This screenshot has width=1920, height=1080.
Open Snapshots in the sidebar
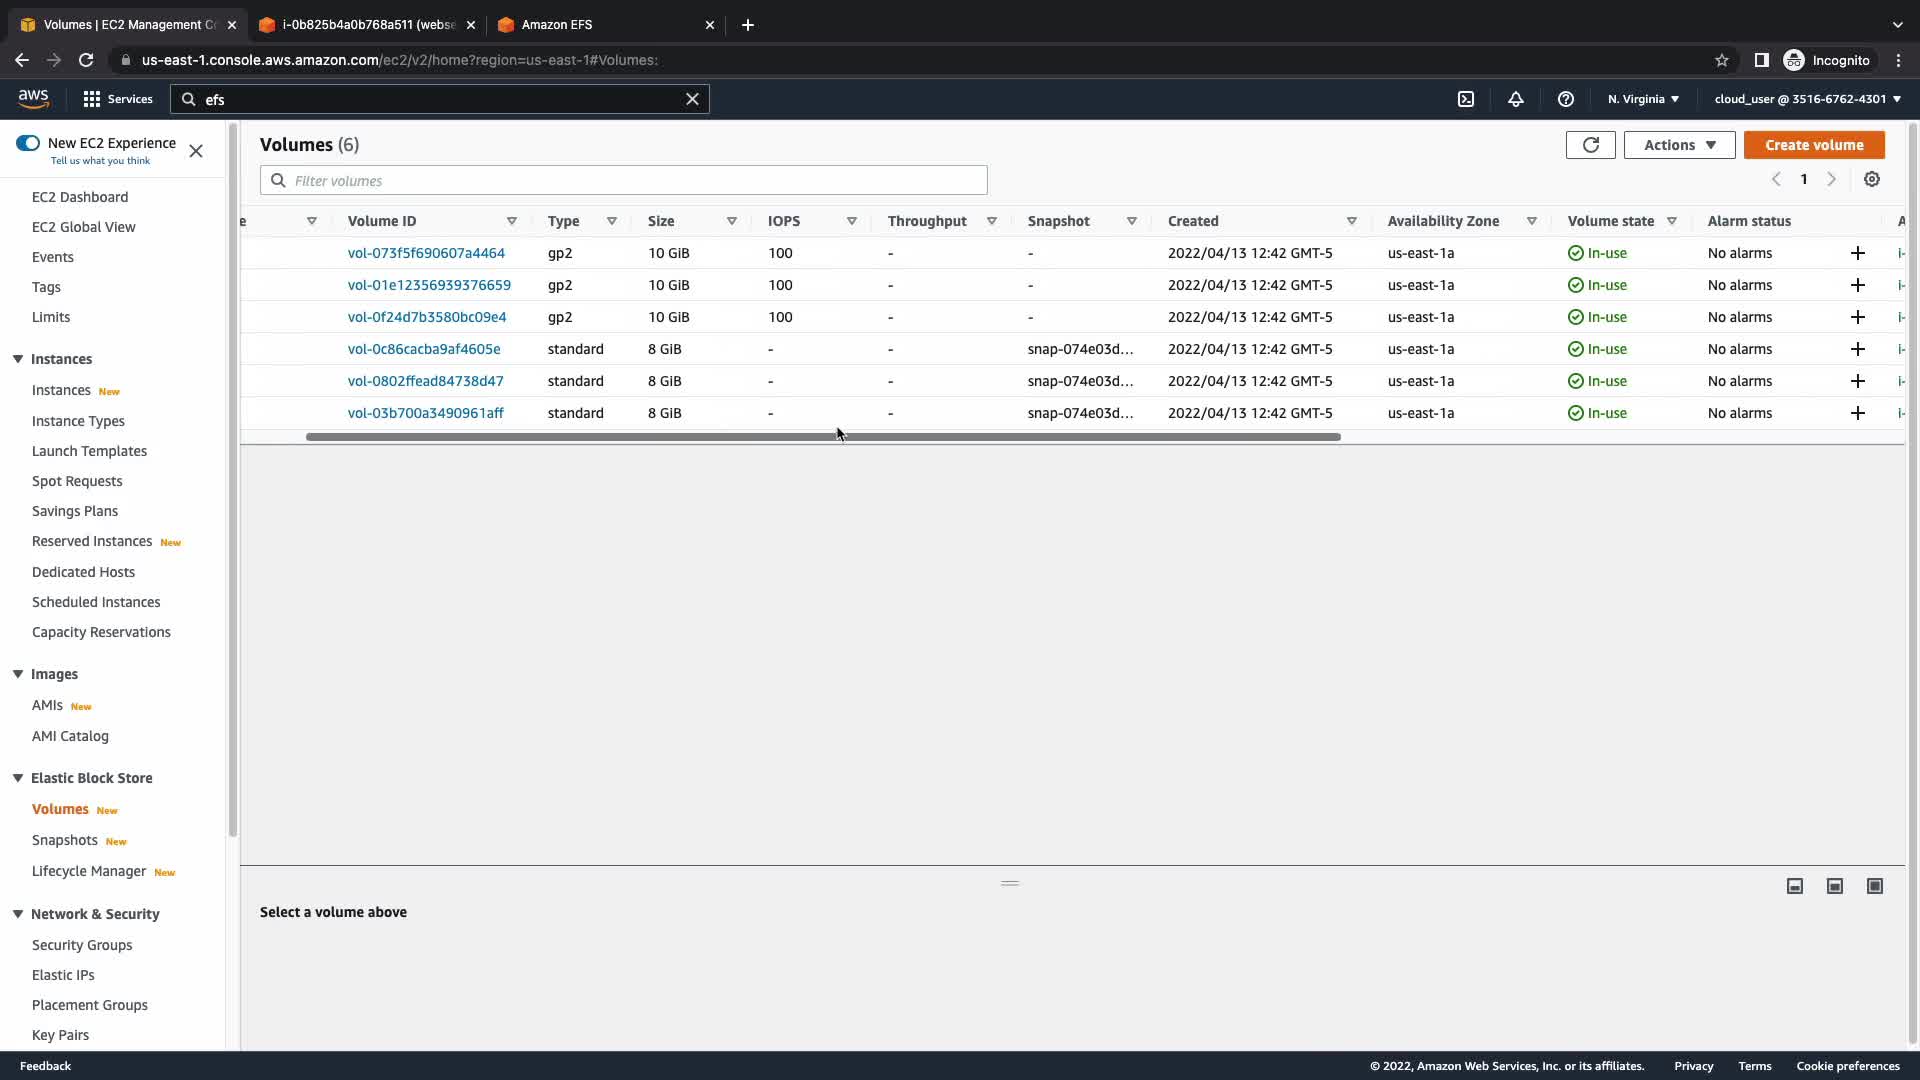(x=65, y=840)
